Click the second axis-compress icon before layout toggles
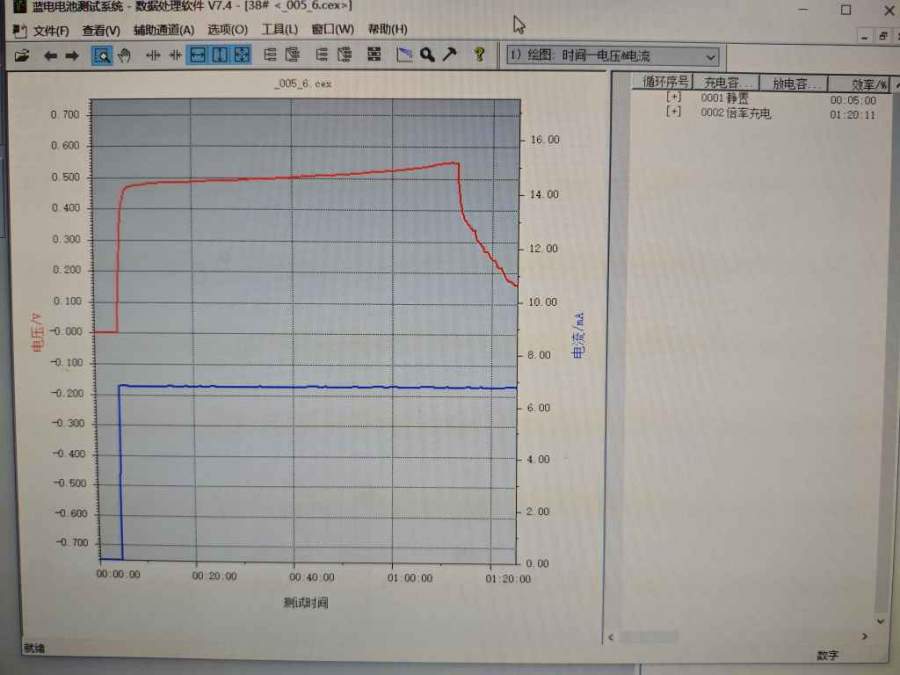 175,55
